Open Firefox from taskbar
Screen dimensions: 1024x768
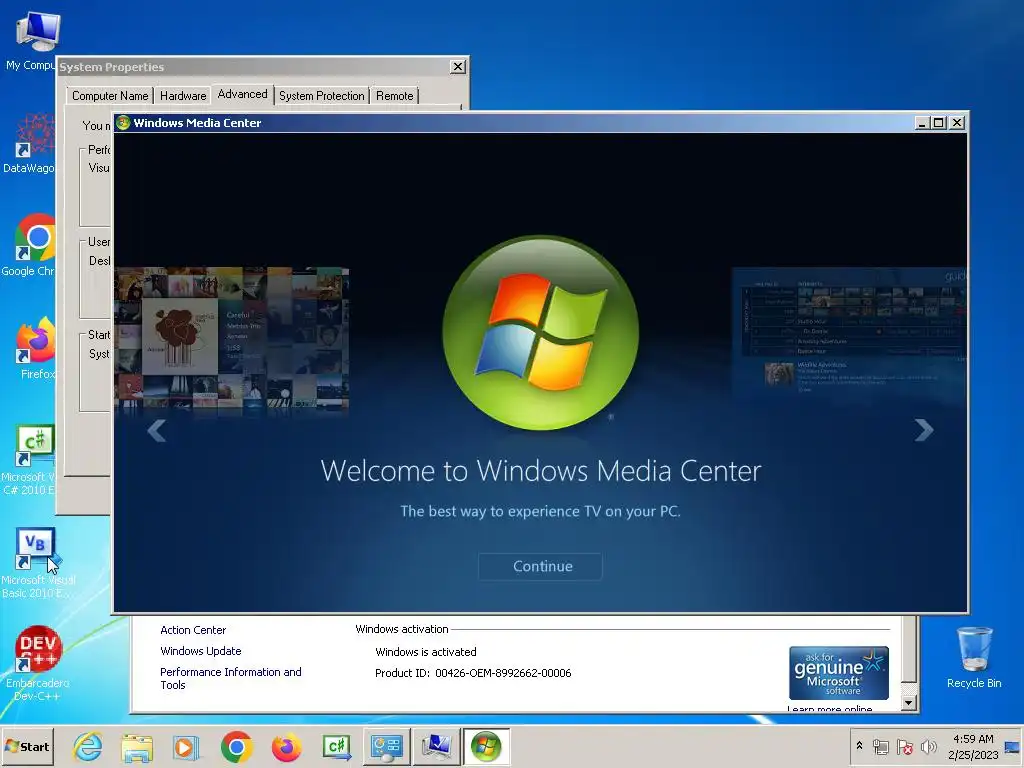(286, 746)
